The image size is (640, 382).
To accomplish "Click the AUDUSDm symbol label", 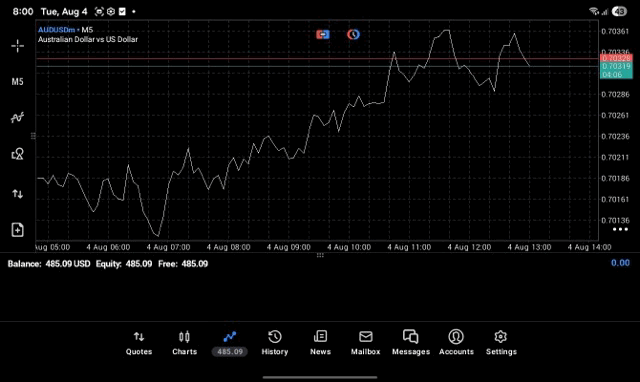I will coord(56,30).
